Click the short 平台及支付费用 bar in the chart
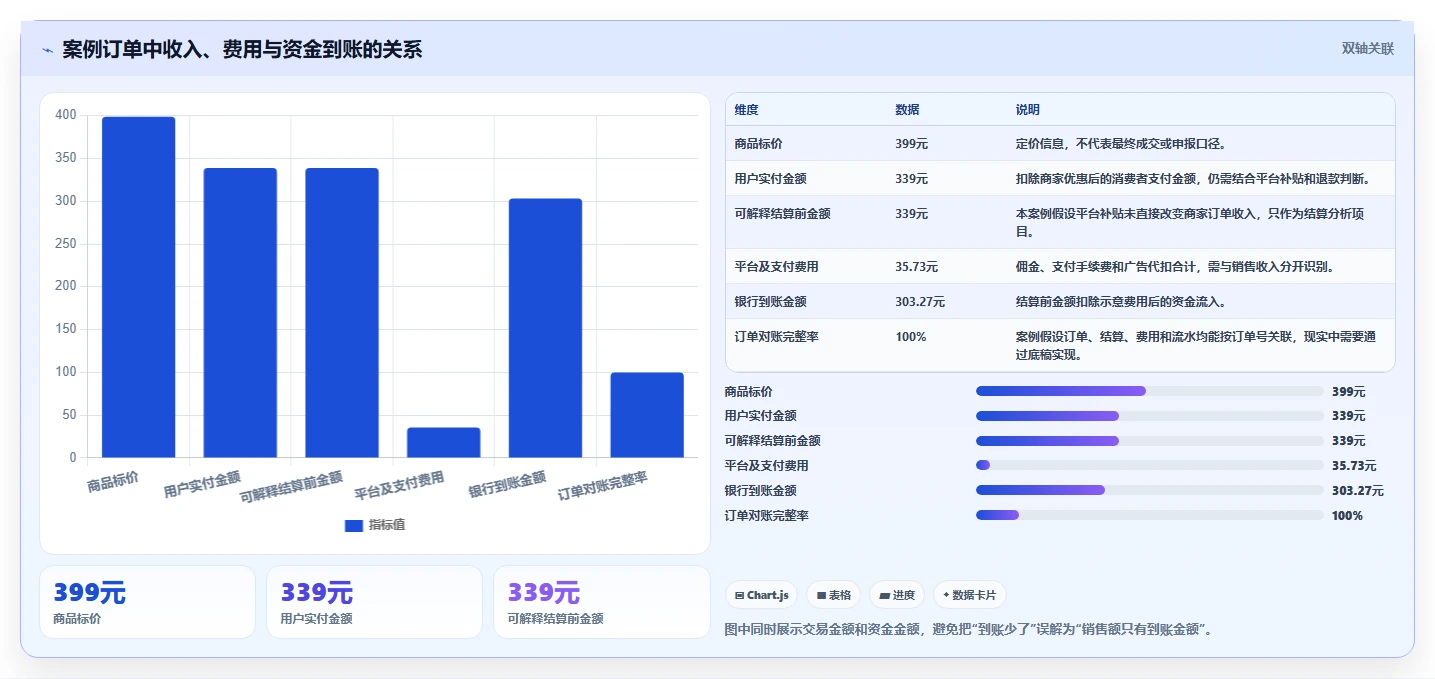The height and width of the screenshot is (679, 1435). [x=443, y=443]
